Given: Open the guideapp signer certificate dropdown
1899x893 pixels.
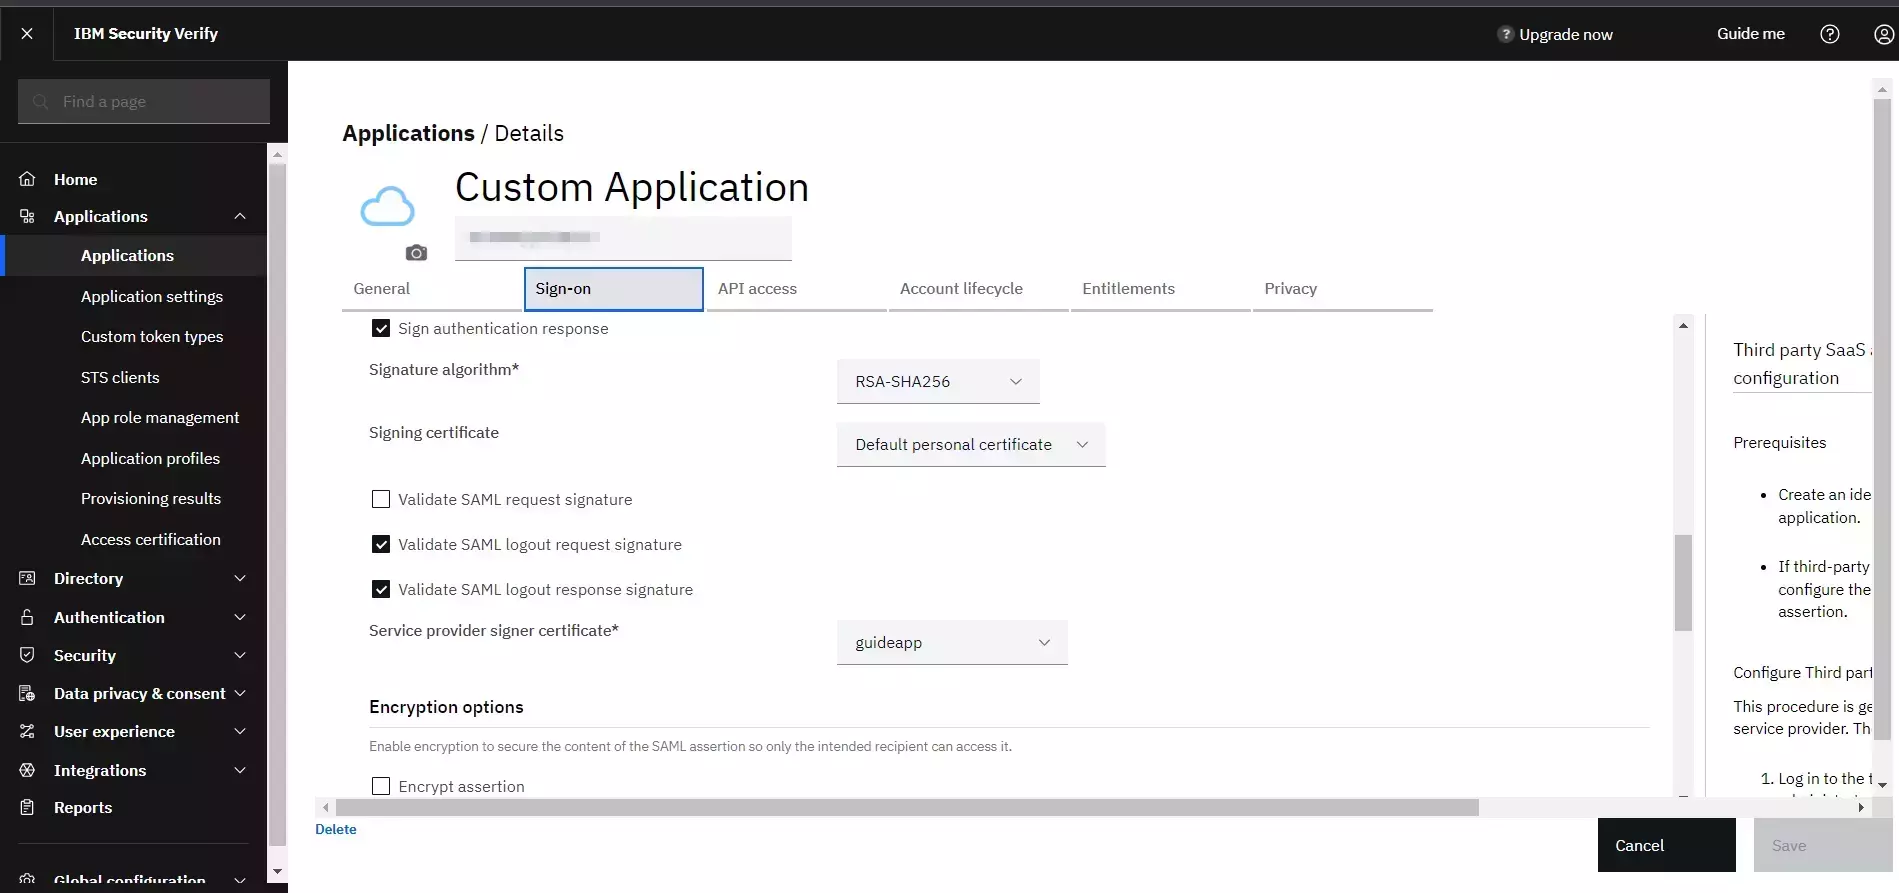Looking at the screenshot, I should click(x=952, y=642).
